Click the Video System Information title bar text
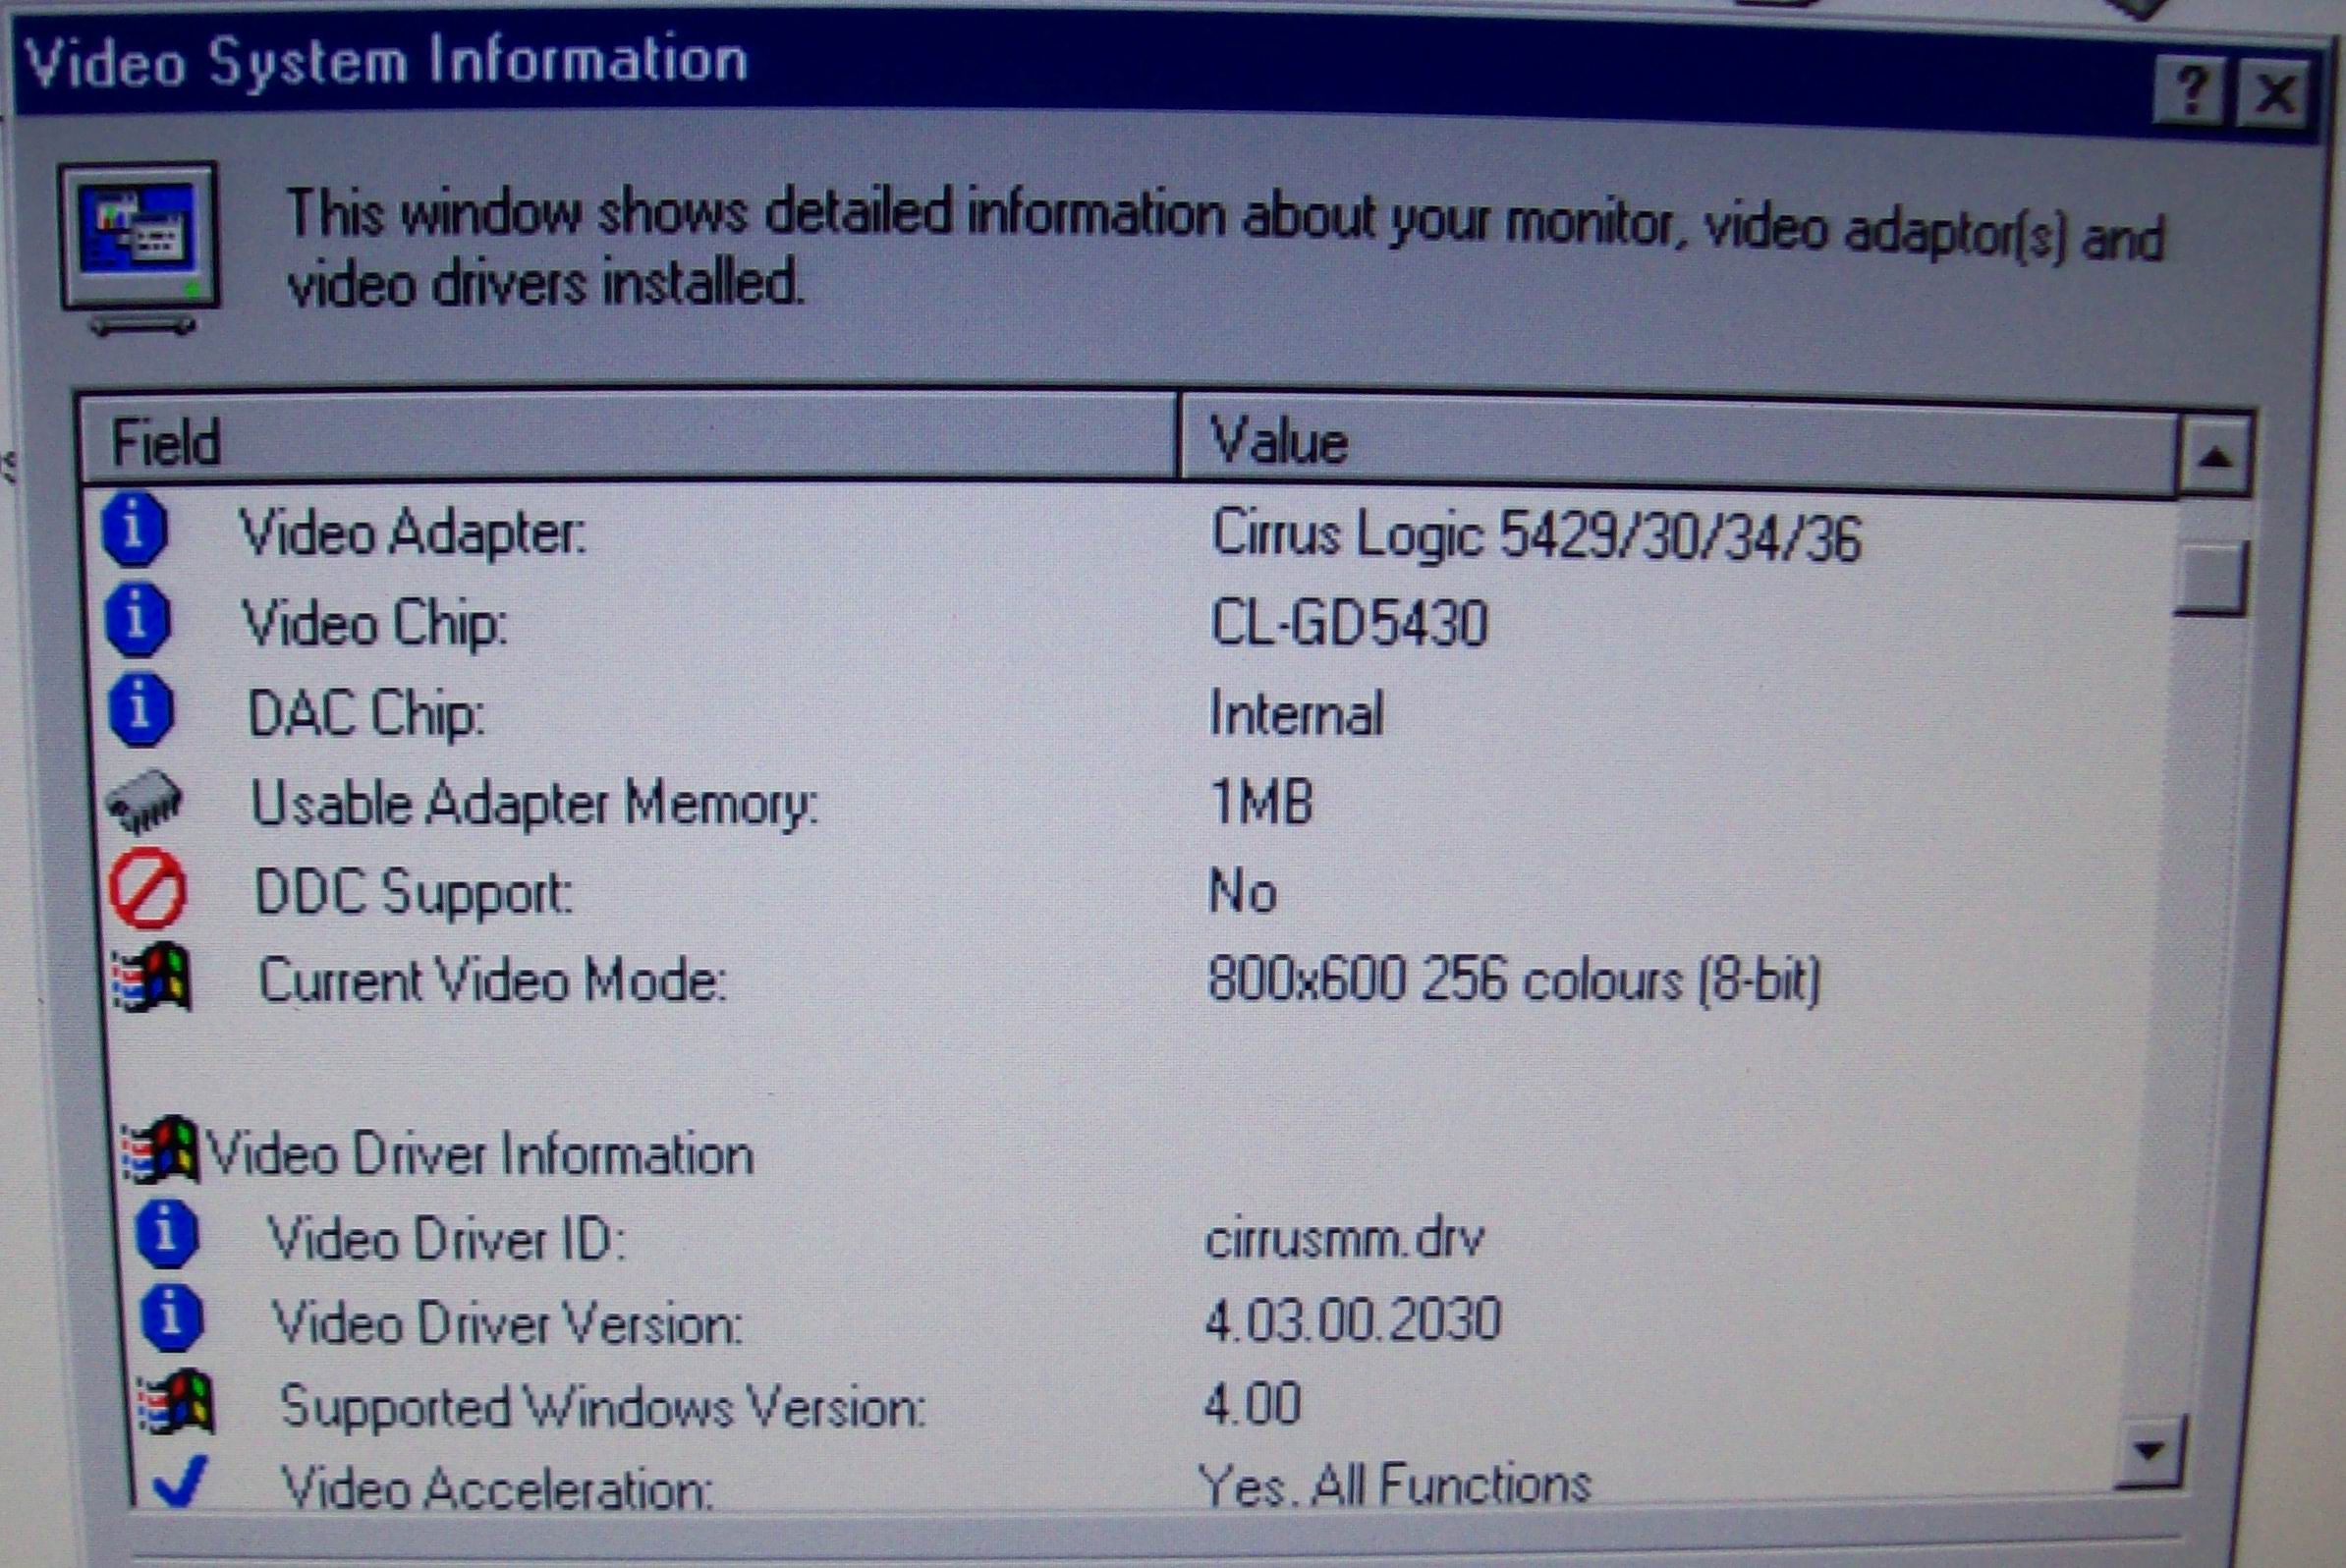Image resolution: width=2346 pixels, height=1568 pixels. [x=386, y=62]
